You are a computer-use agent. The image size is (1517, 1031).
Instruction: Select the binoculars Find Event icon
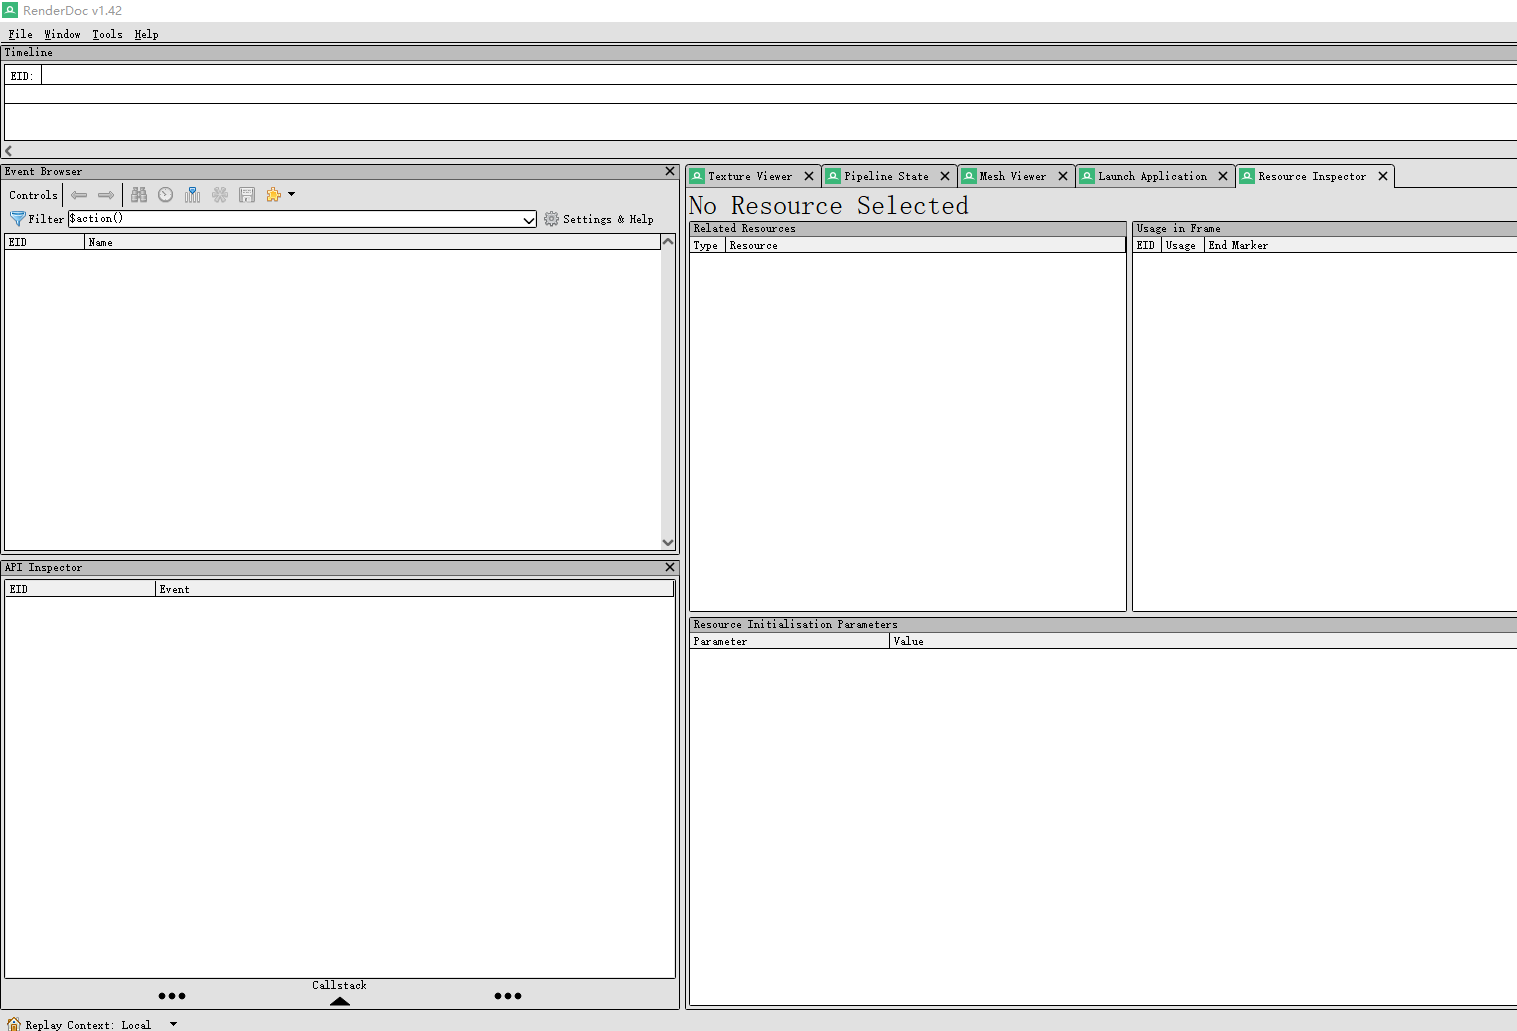coord(139,195)
